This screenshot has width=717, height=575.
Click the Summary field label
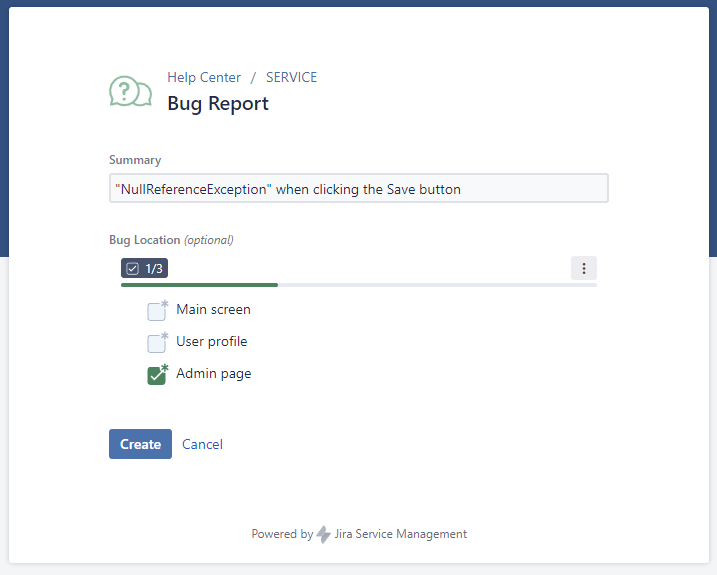135,160
